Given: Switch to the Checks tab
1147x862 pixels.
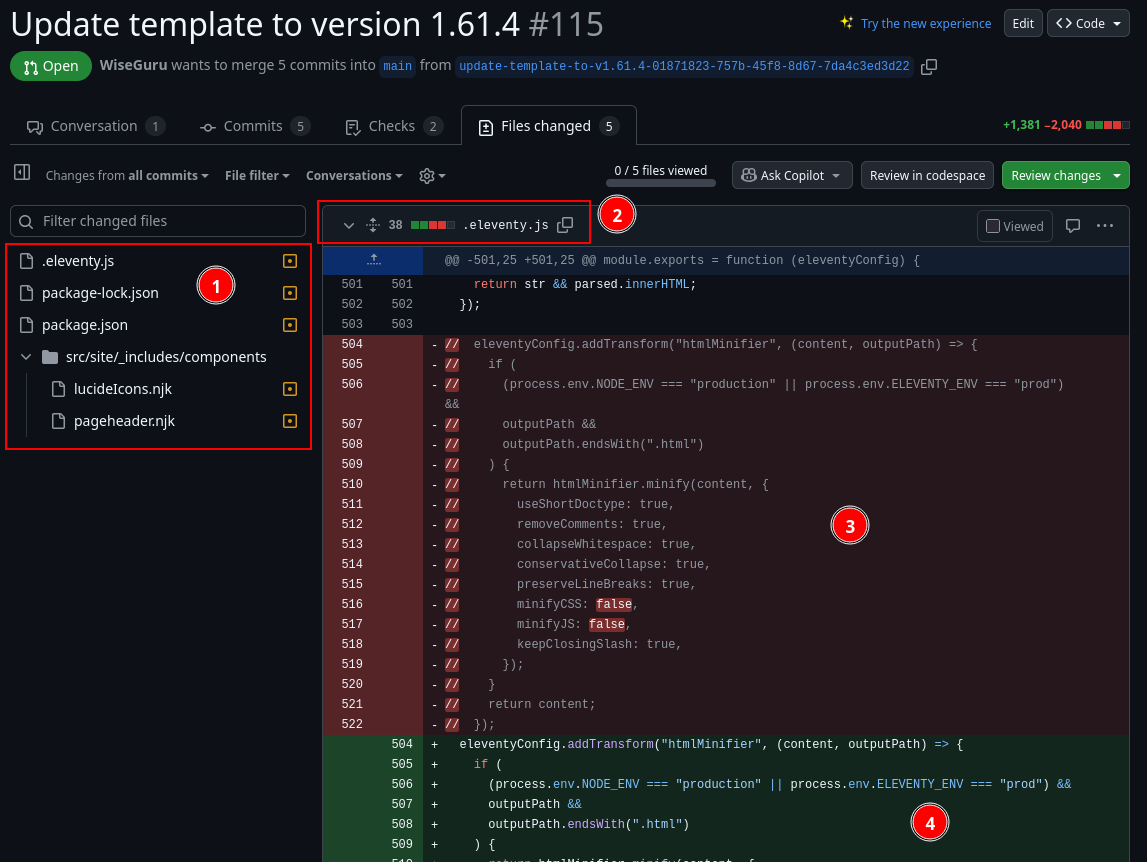Looking at the screenshot, I should tap(392, 126).
